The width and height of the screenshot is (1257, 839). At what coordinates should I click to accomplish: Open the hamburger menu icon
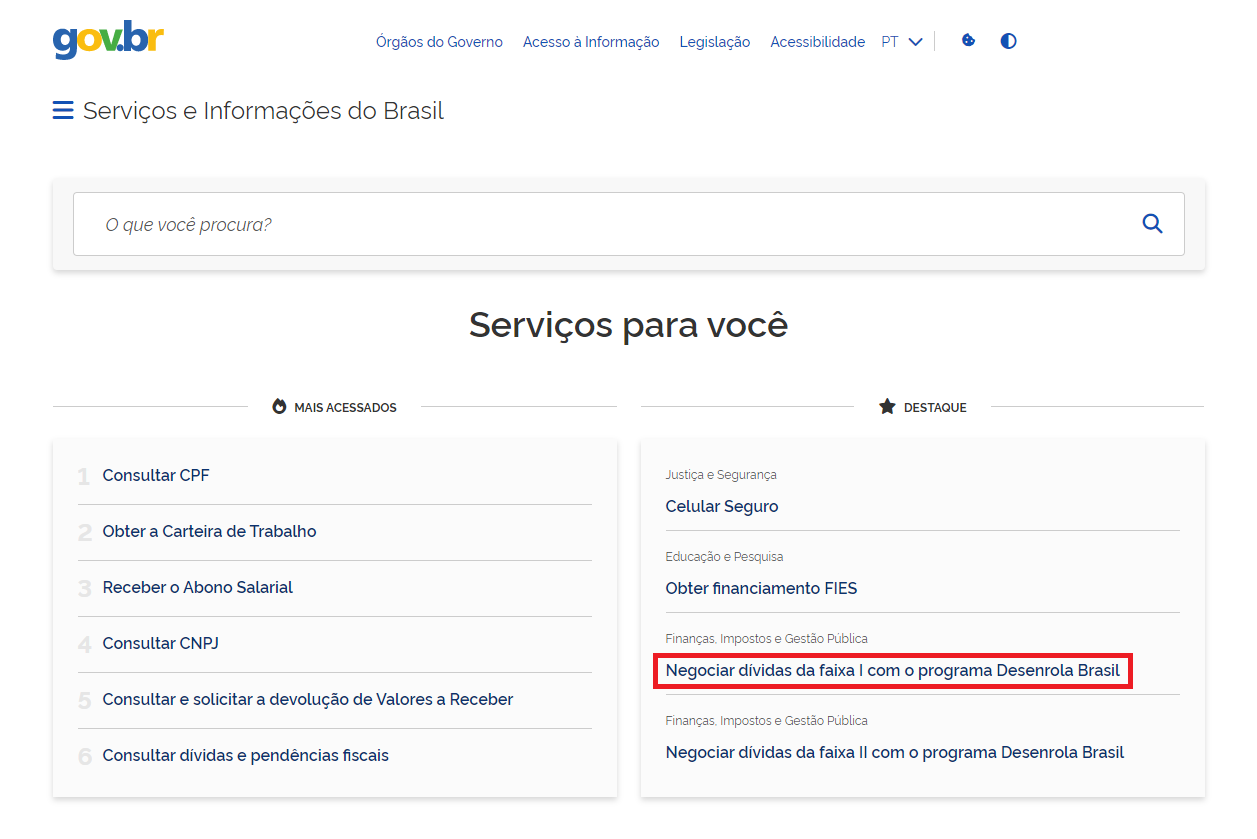coord(63,111)
